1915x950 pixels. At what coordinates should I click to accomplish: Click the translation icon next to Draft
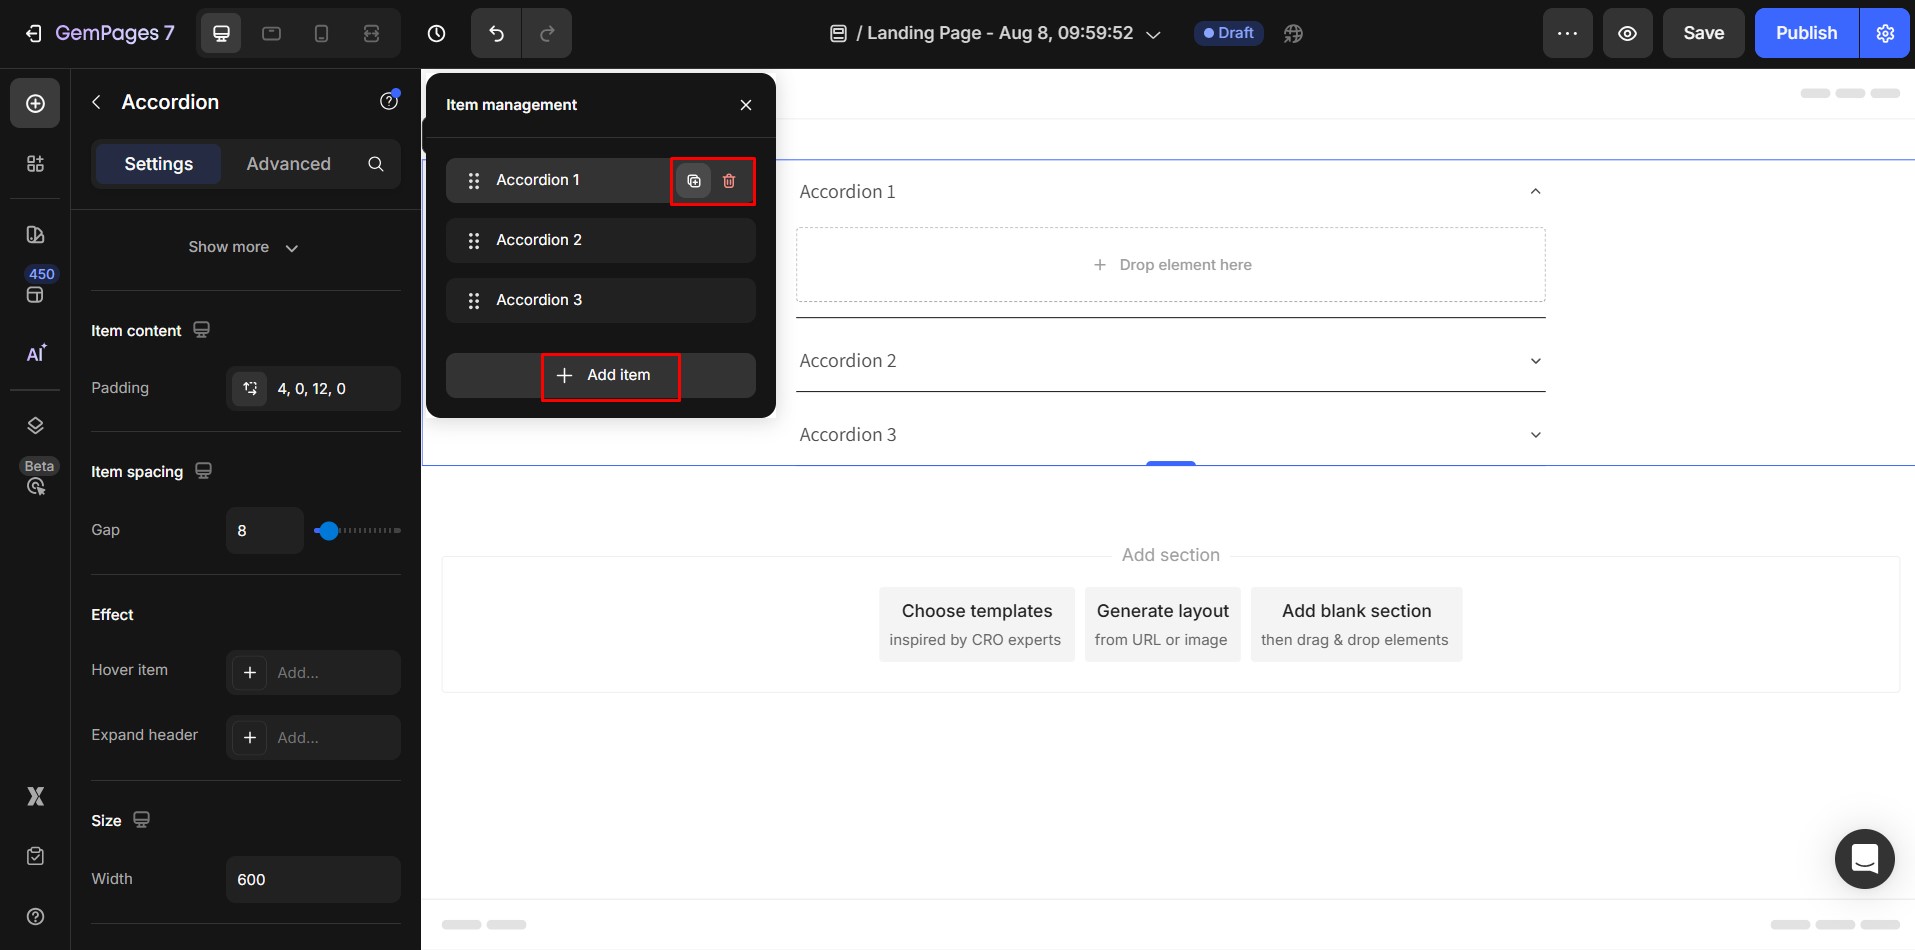tap(1292, 33)
